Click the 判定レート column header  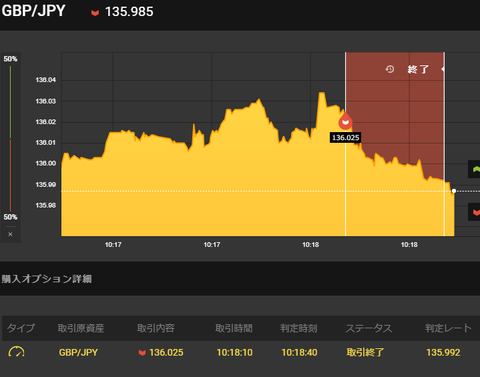coord(448,328)
